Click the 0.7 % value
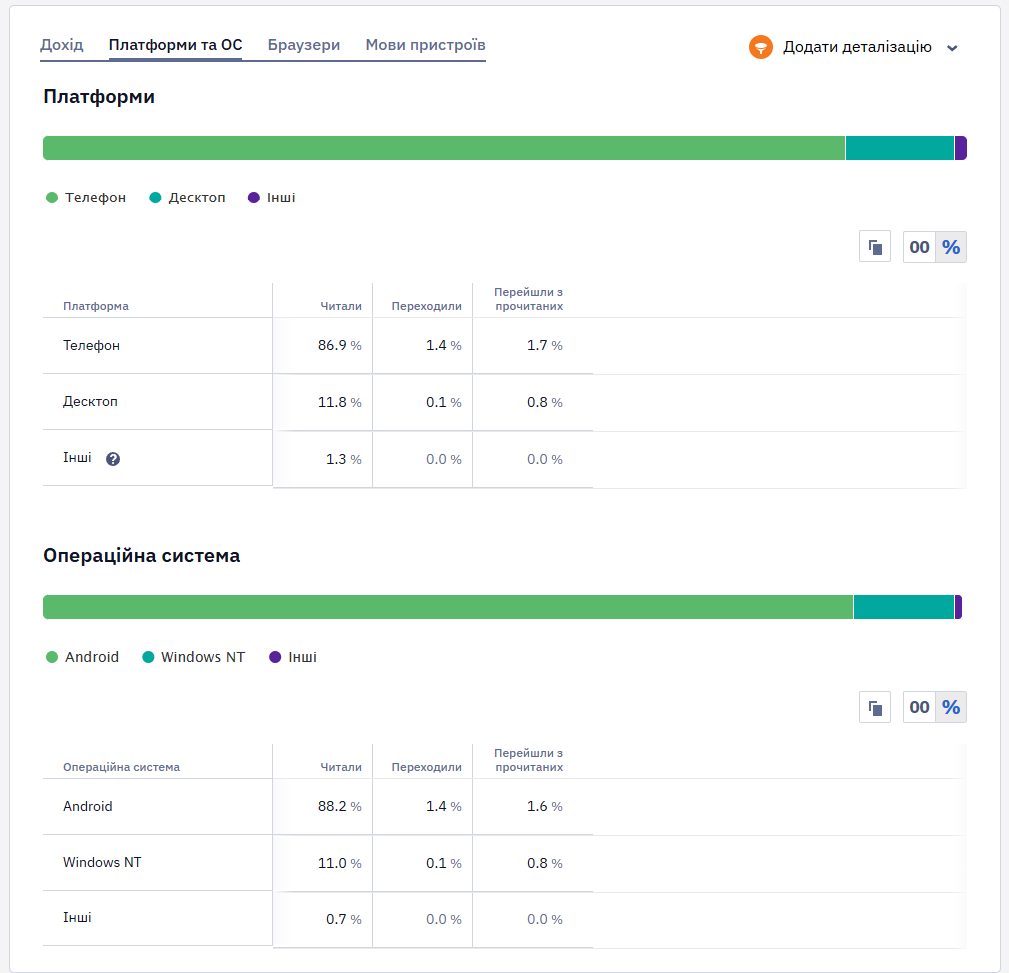Screen dimensions: 1009x973 click(x=343, y=919)
